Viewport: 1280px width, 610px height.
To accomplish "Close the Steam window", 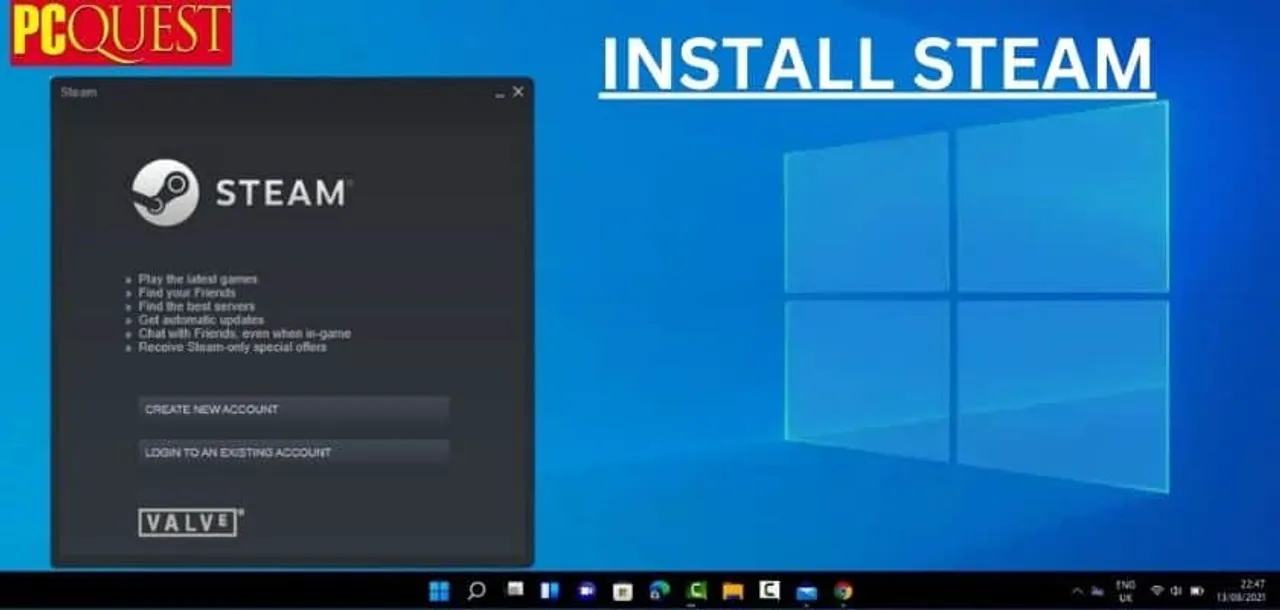I will point(518,92).
